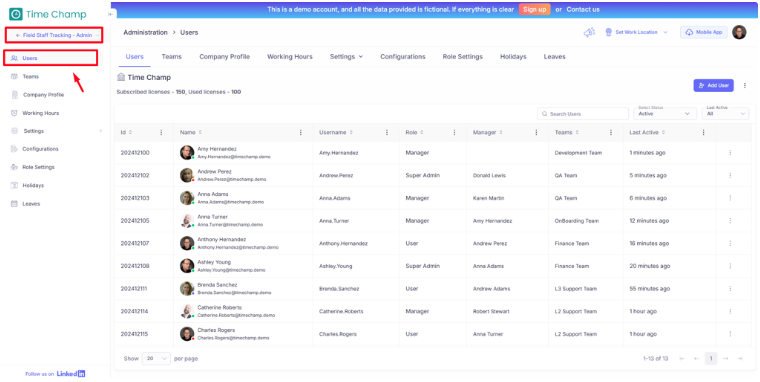Open row actions for Catherine Roberts
Image resolution: width=760 pixels, height=382 pixels.
tap(730, 311)
